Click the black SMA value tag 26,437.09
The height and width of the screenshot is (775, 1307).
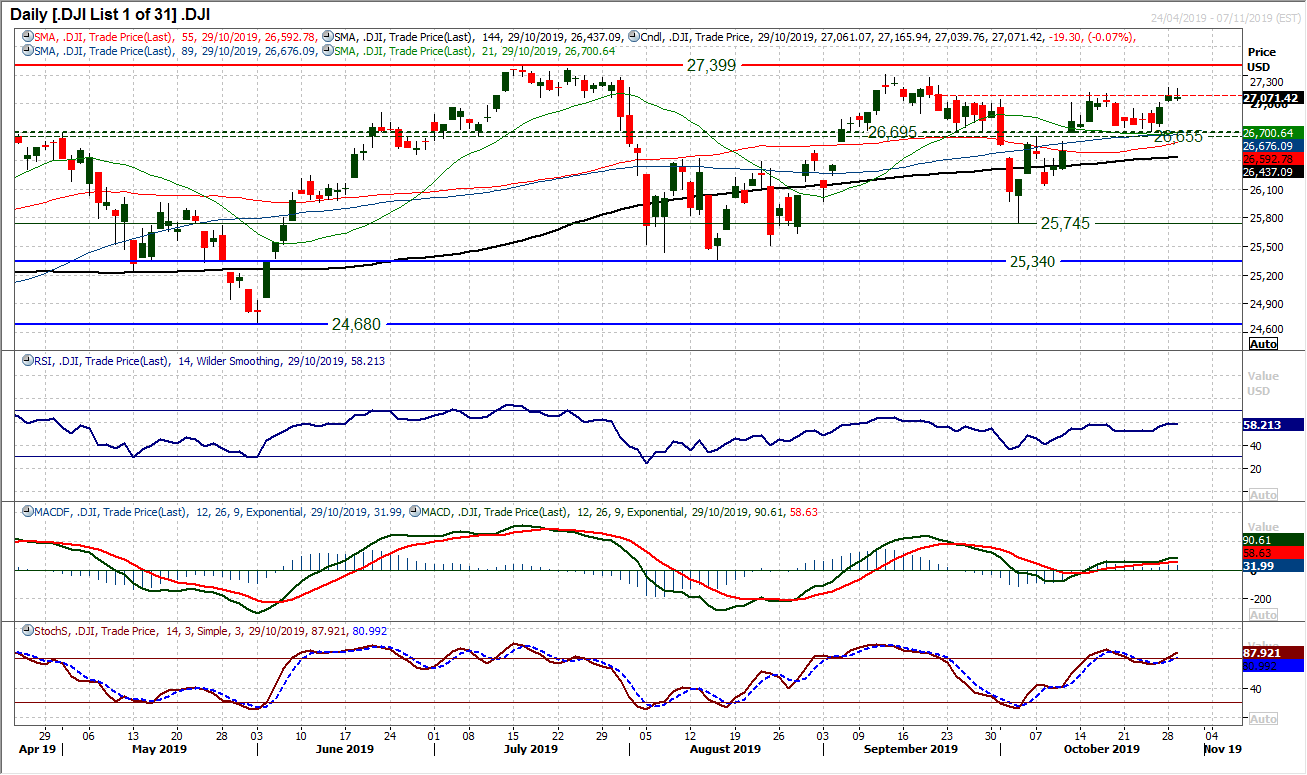[x=1273, y=171]
